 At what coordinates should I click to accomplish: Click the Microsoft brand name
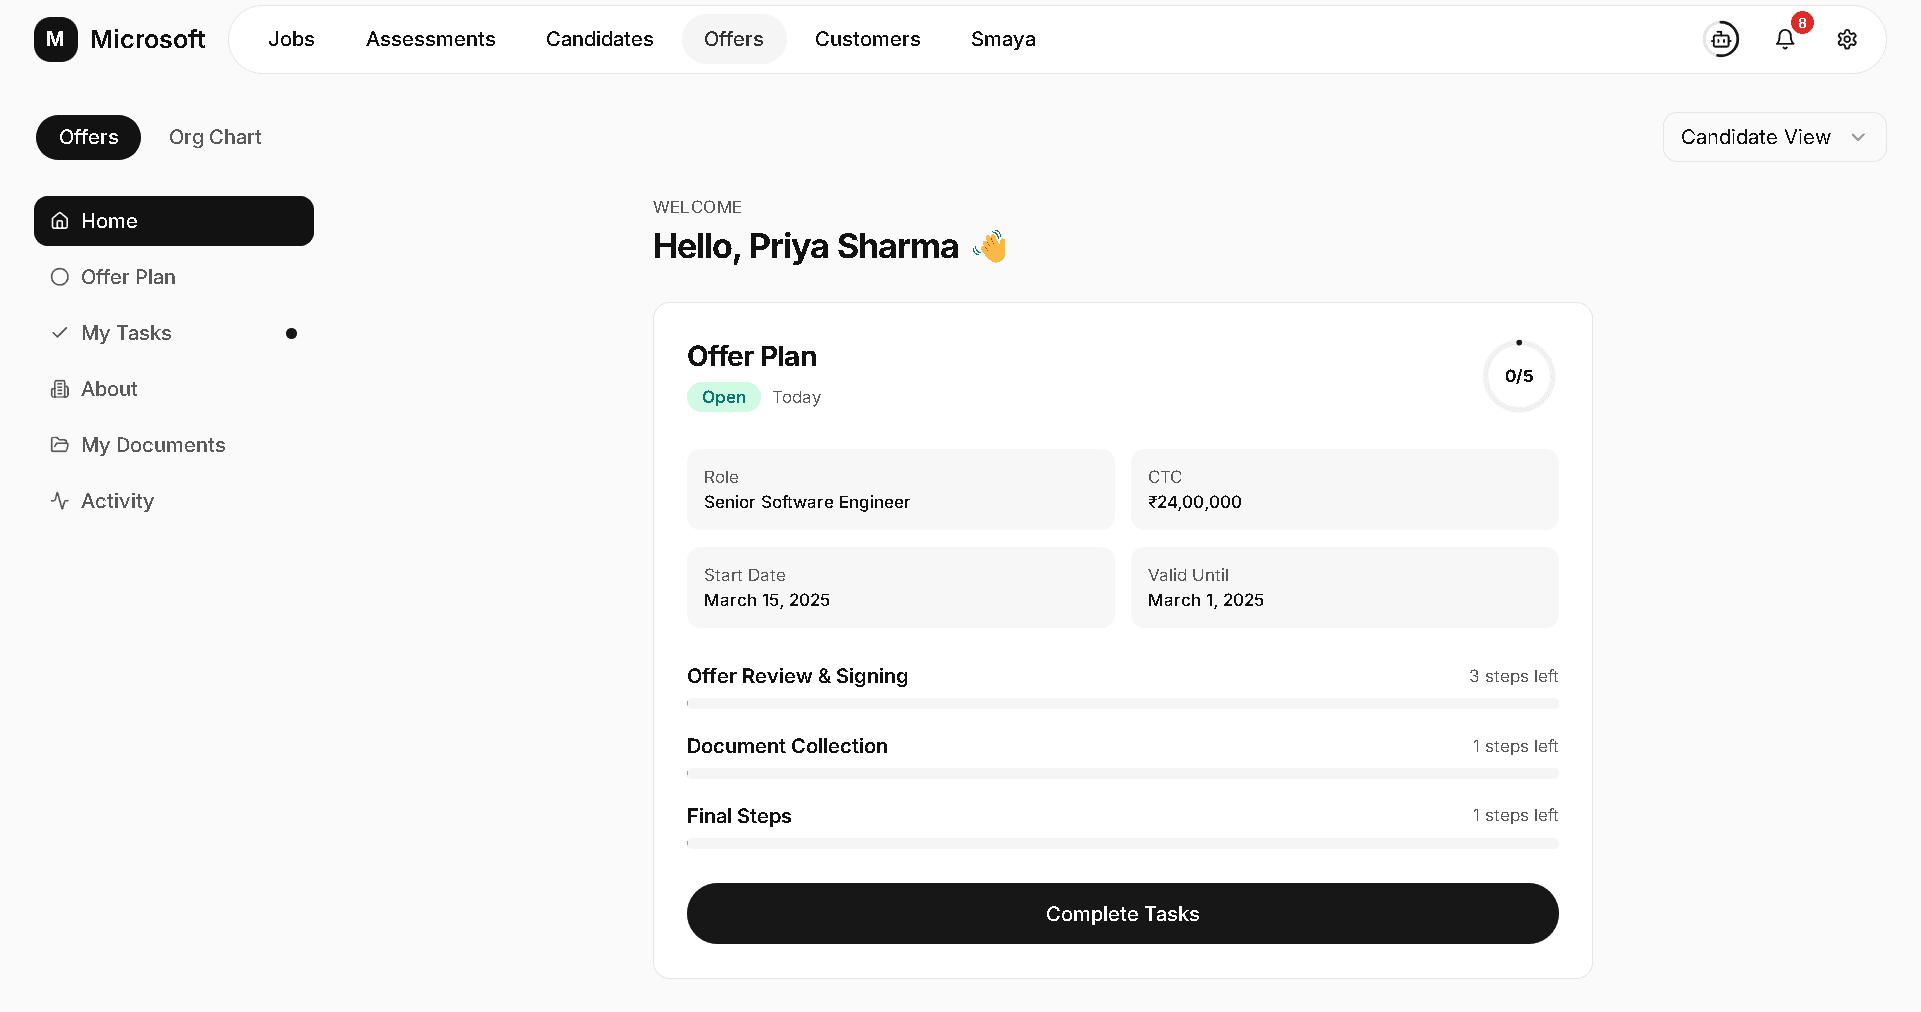[147, 39]
